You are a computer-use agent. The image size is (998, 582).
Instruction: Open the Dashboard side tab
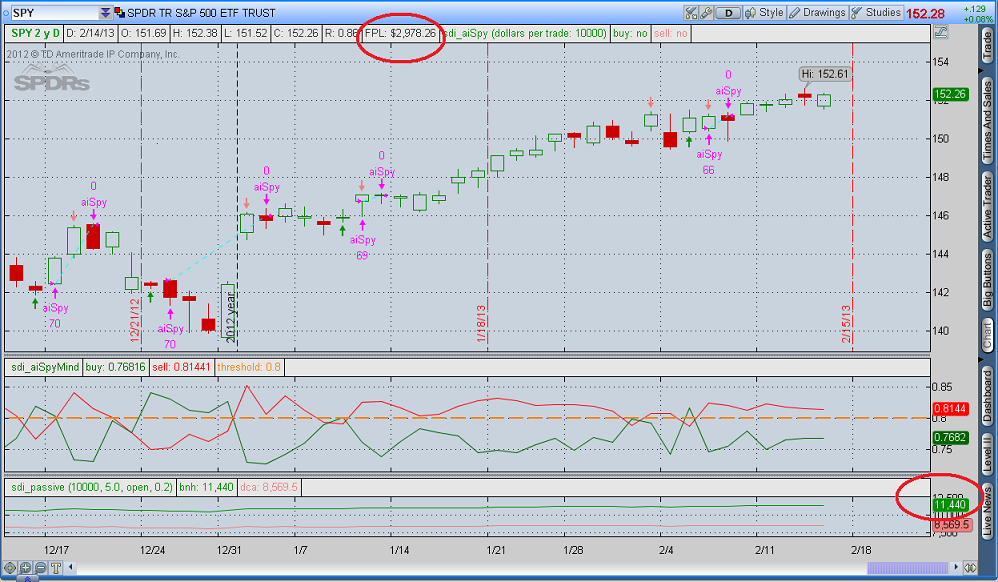[x=987, y=397]
